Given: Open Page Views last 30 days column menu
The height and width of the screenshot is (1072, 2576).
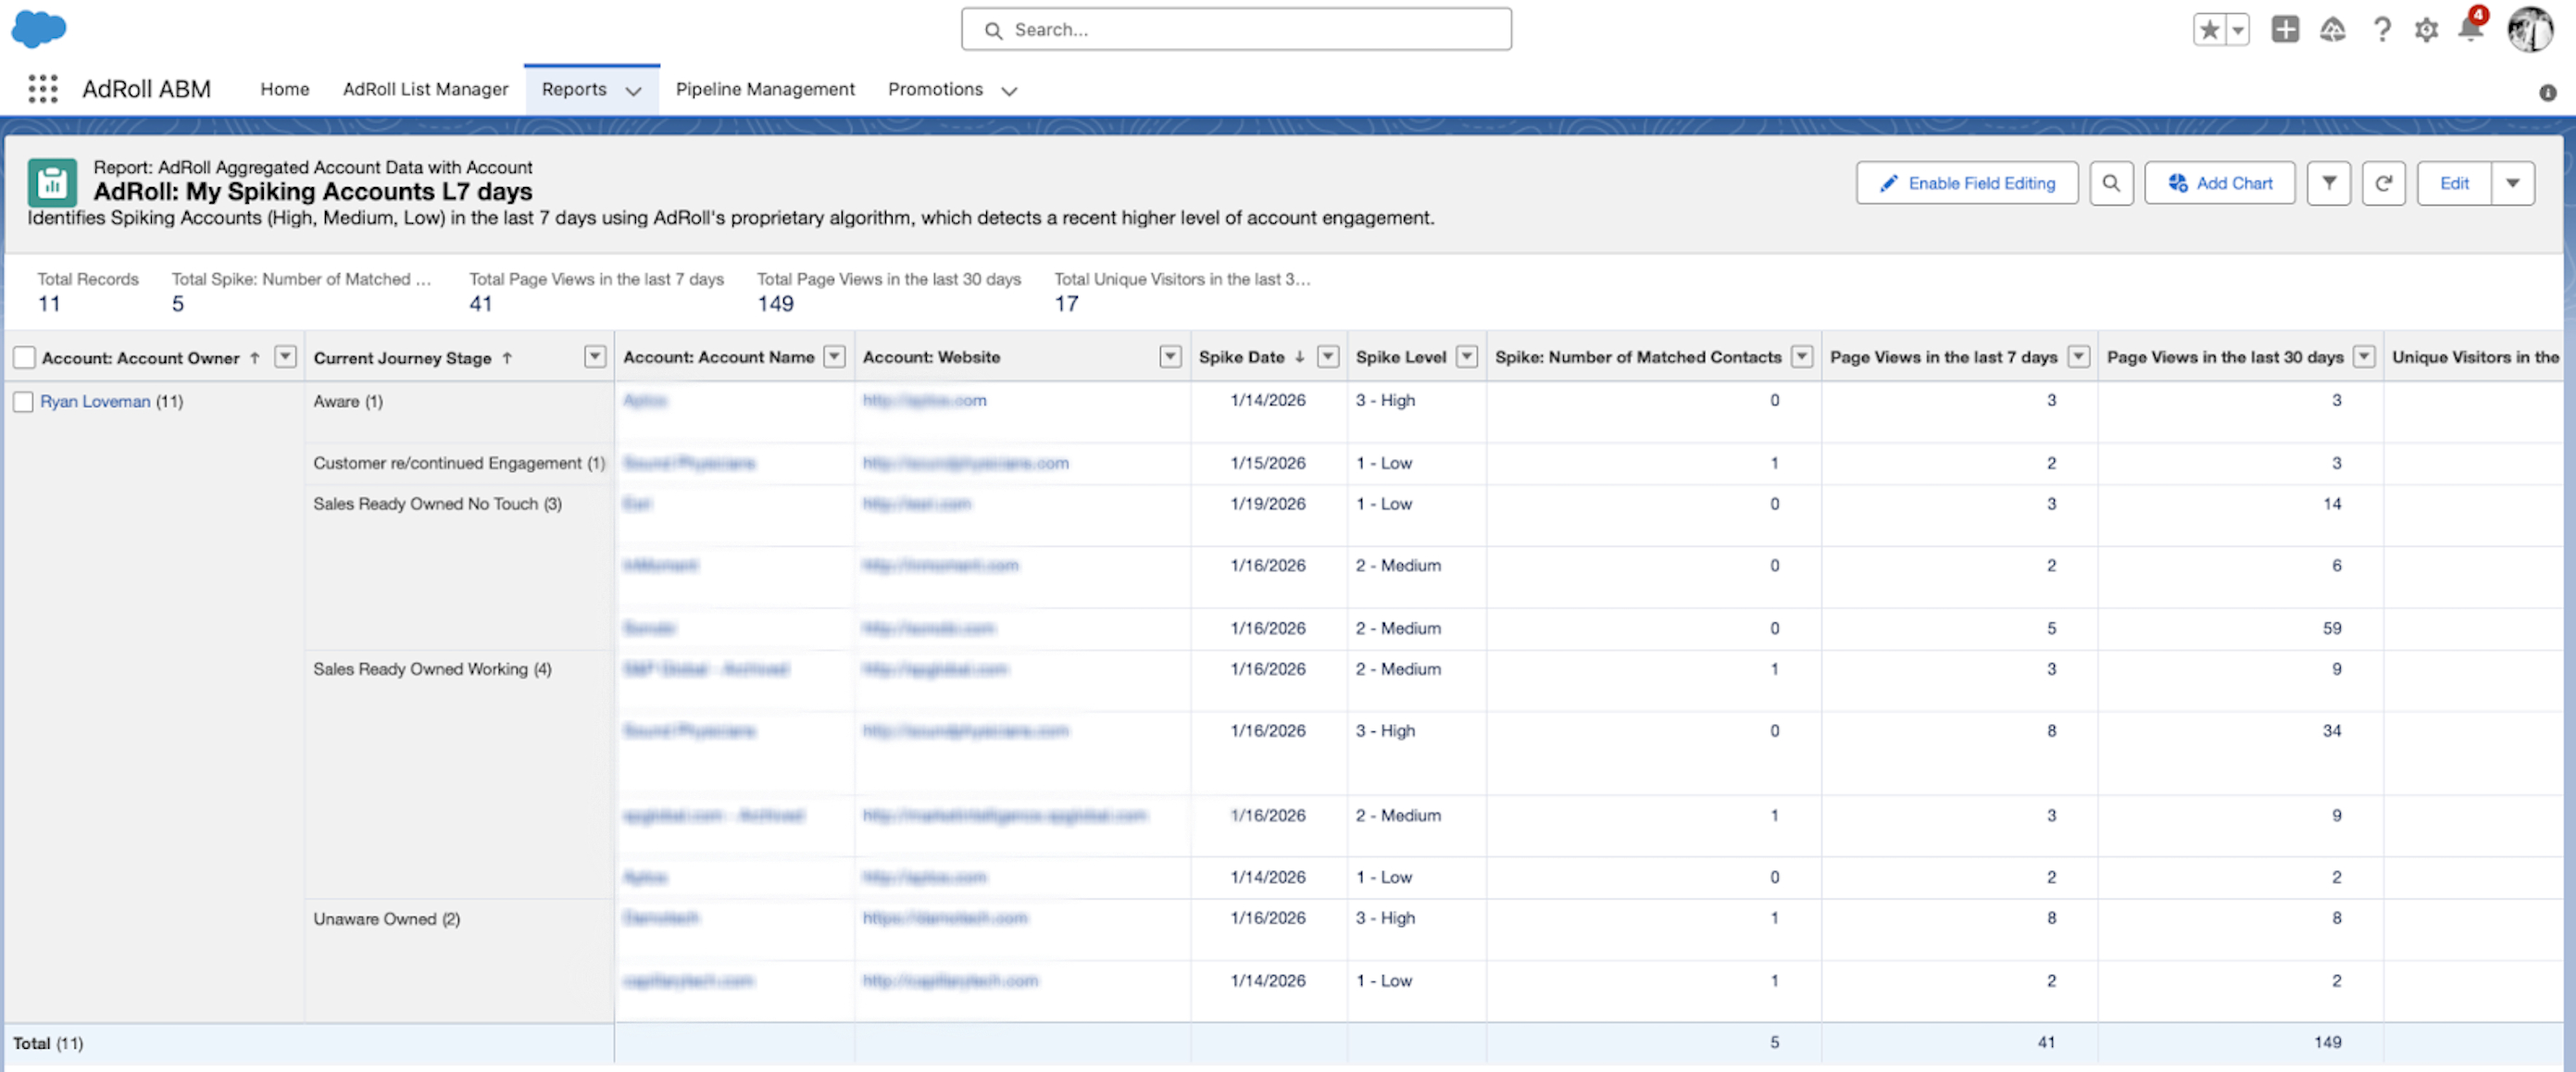Looking at the screenshot, I should point(2364,357).
